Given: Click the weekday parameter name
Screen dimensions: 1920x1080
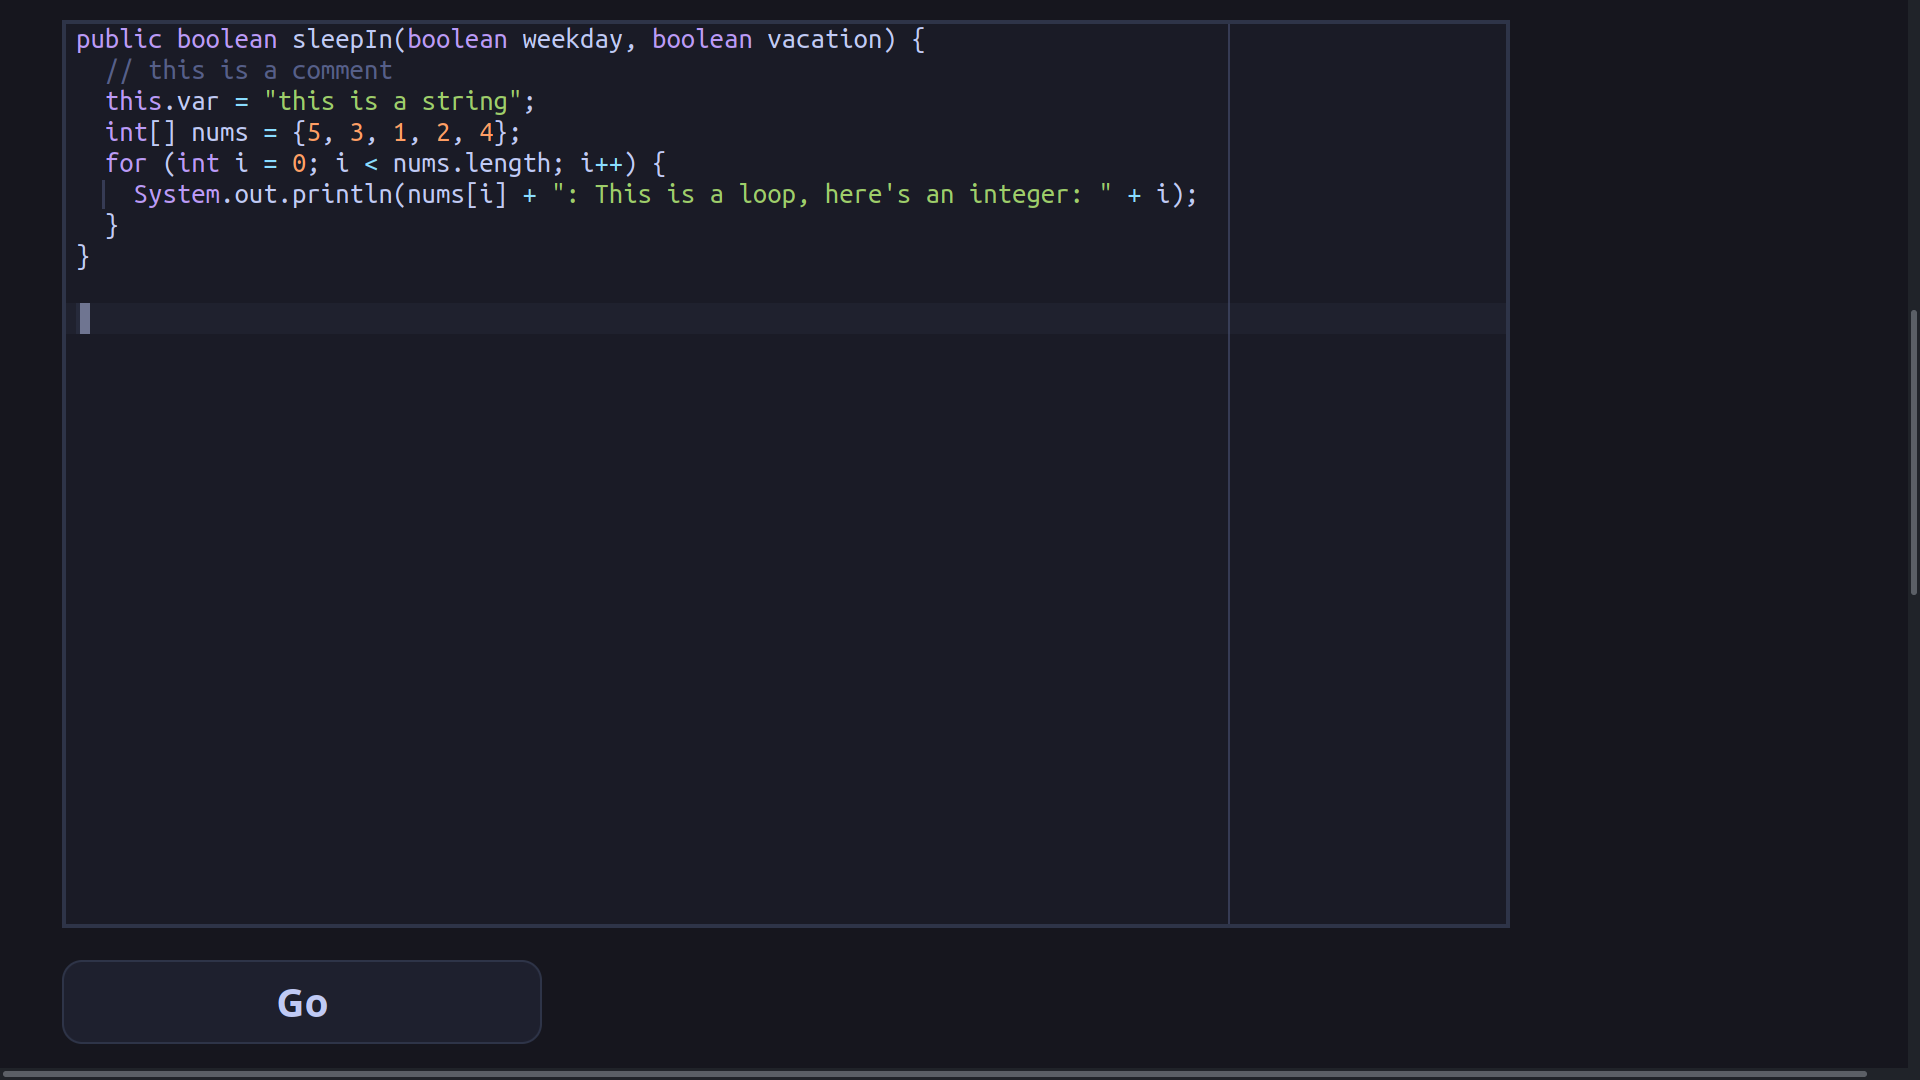Looking at the screenshot, I should point(572,39).
